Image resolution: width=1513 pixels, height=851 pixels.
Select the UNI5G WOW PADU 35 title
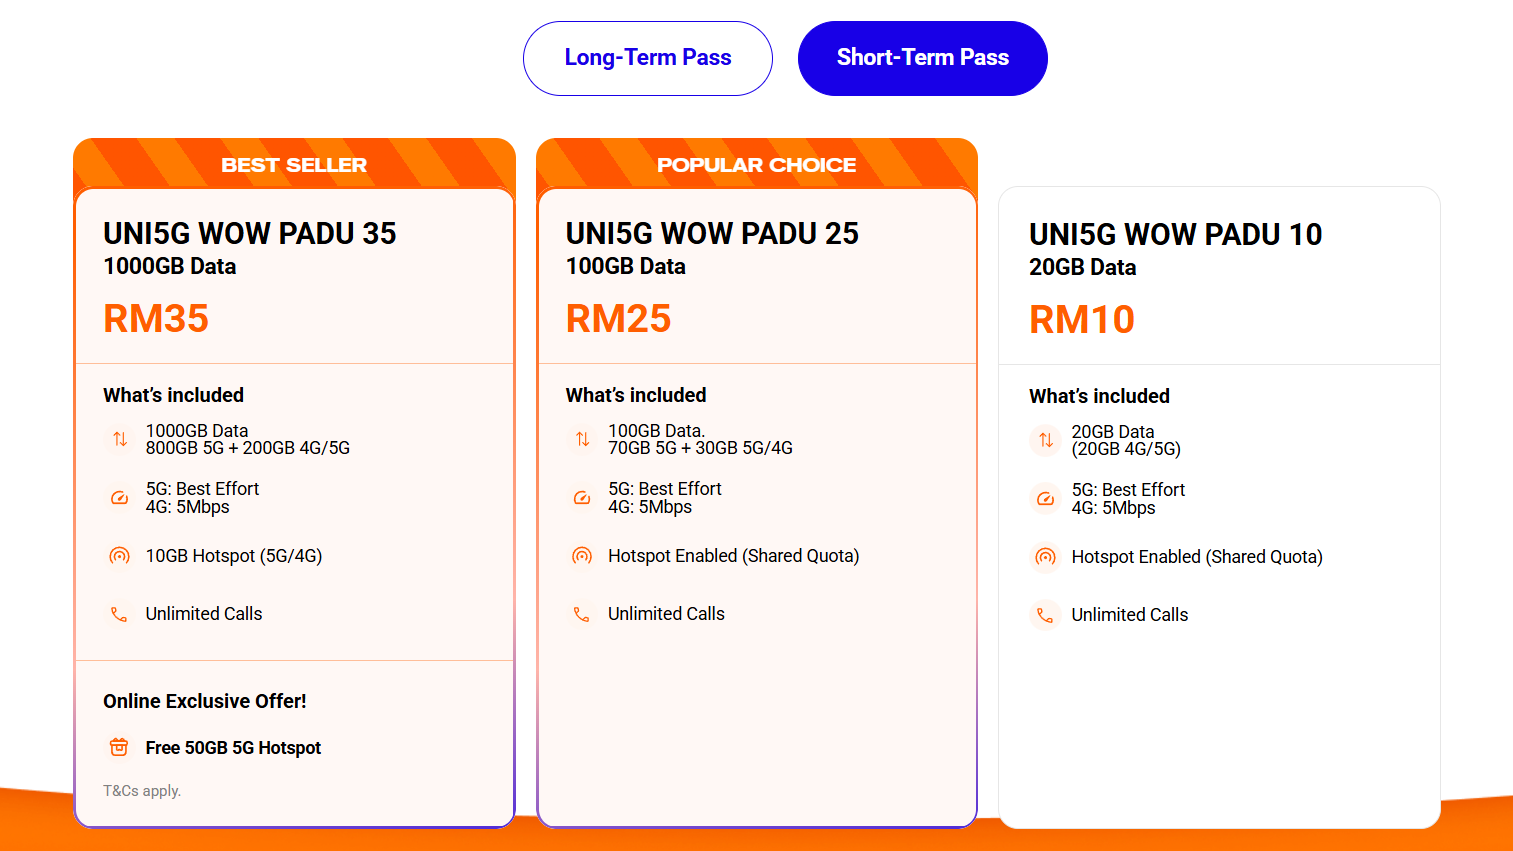click(x=250, y=233)
